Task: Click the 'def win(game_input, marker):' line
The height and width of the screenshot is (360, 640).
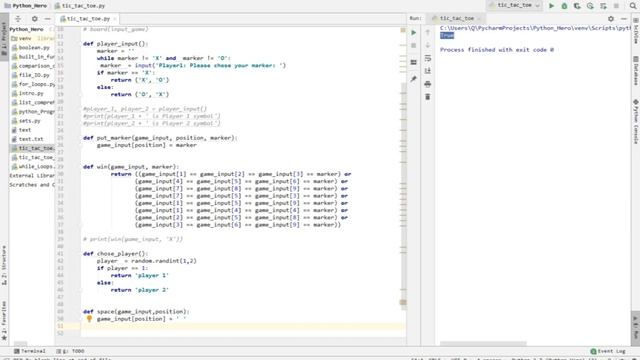Action: click(x=131, y=167)
